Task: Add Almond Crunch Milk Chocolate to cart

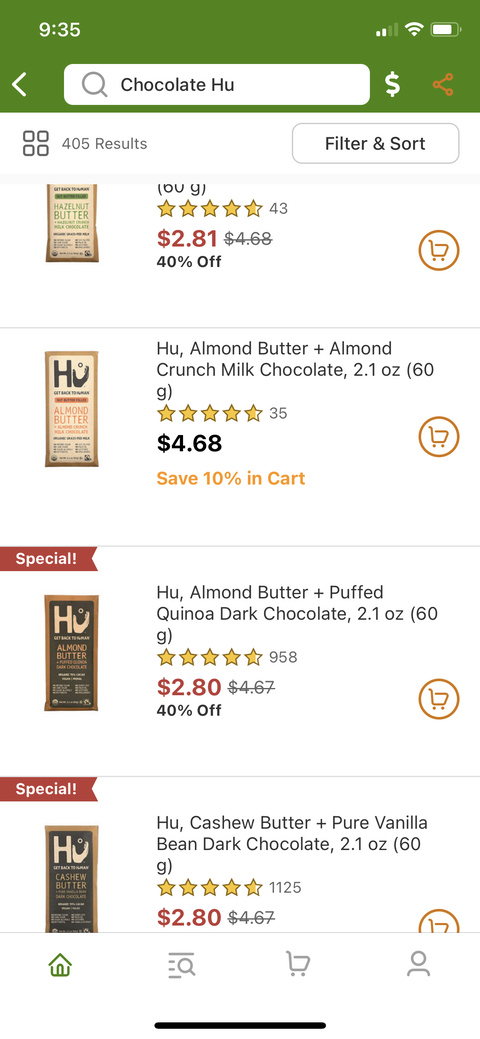Action: [439, 437]
